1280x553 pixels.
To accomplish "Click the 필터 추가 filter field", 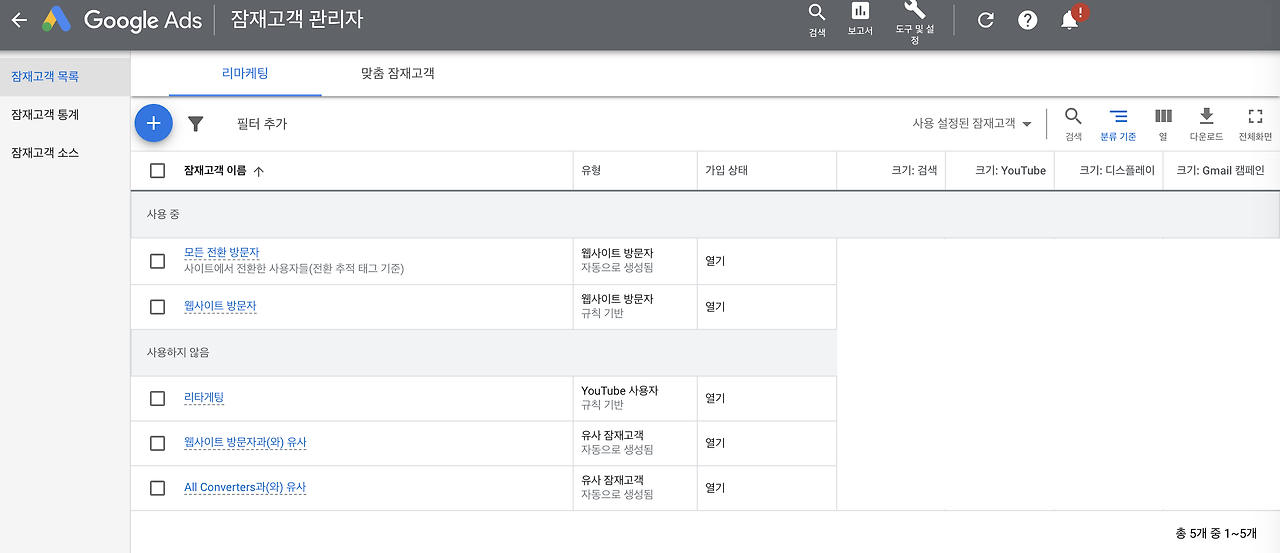I will (262, 124).
